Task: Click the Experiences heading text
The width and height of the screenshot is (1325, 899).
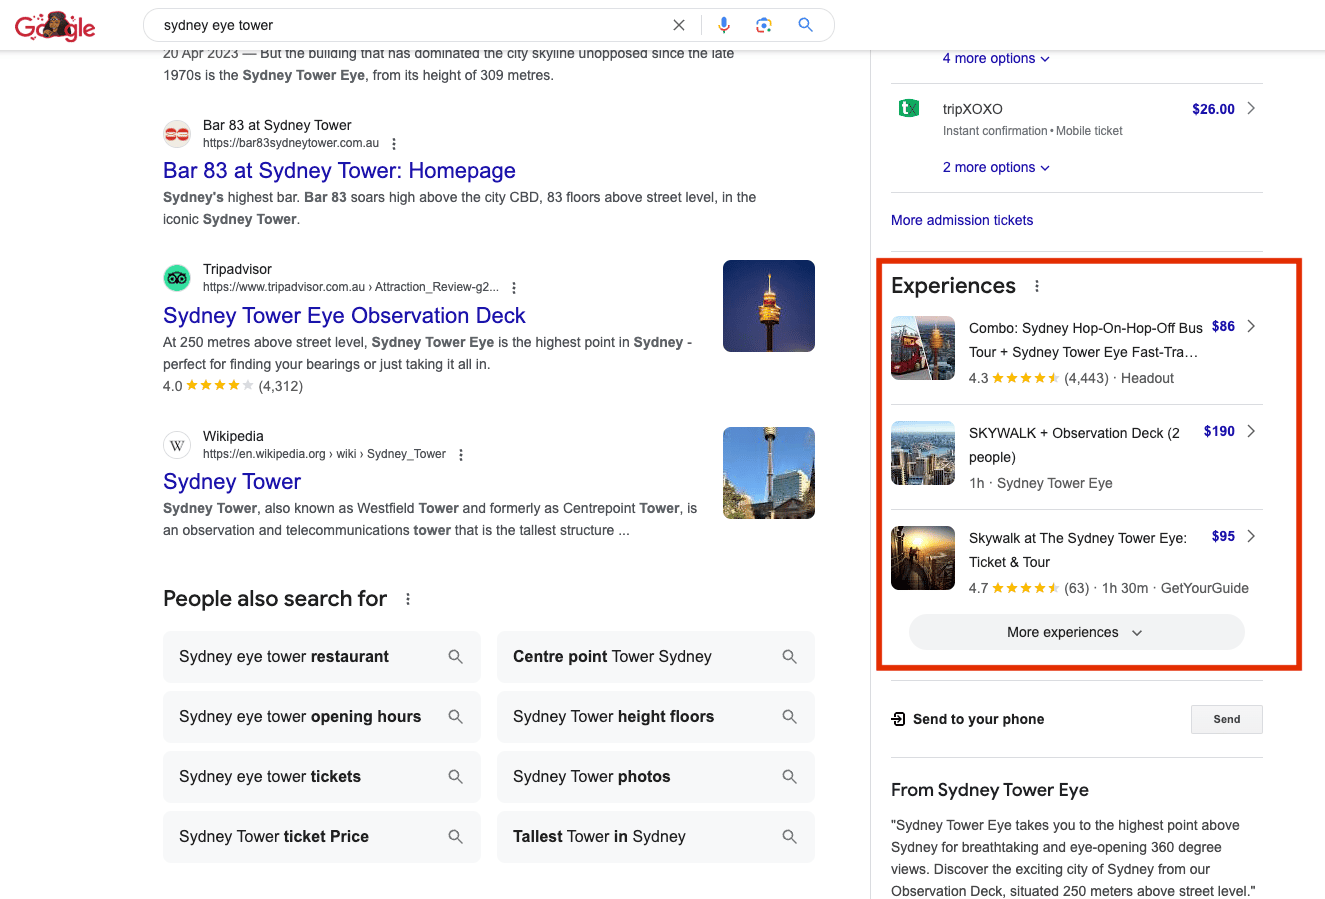Action: tap(953, 286)
